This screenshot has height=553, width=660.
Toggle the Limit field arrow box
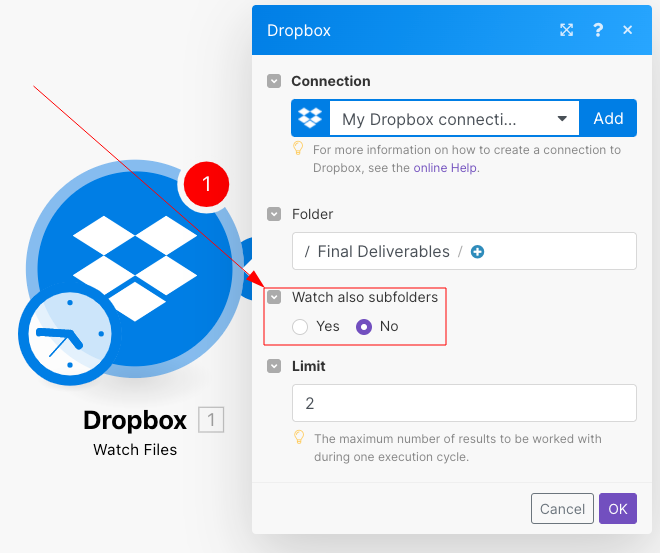point(274,366)
